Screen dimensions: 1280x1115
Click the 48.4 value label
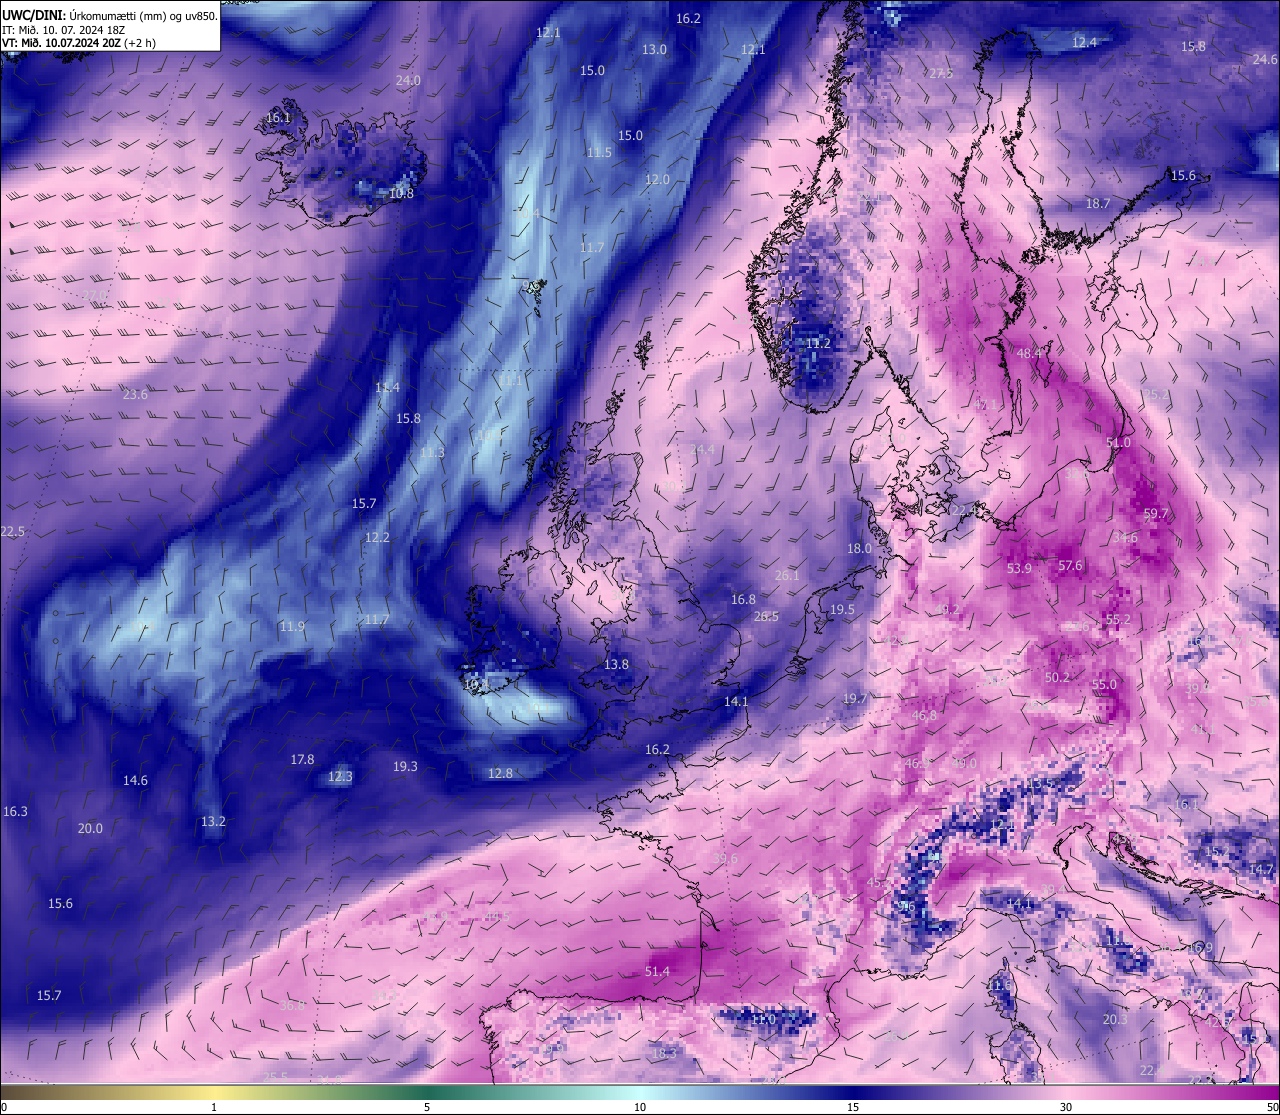click(x=1029, y=353)
